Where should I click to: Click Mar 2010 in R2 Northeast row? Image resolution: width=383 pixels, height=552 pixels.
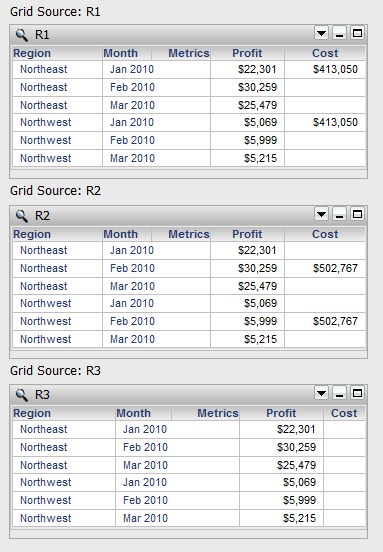pyautogui.click(x=132, y=286)
